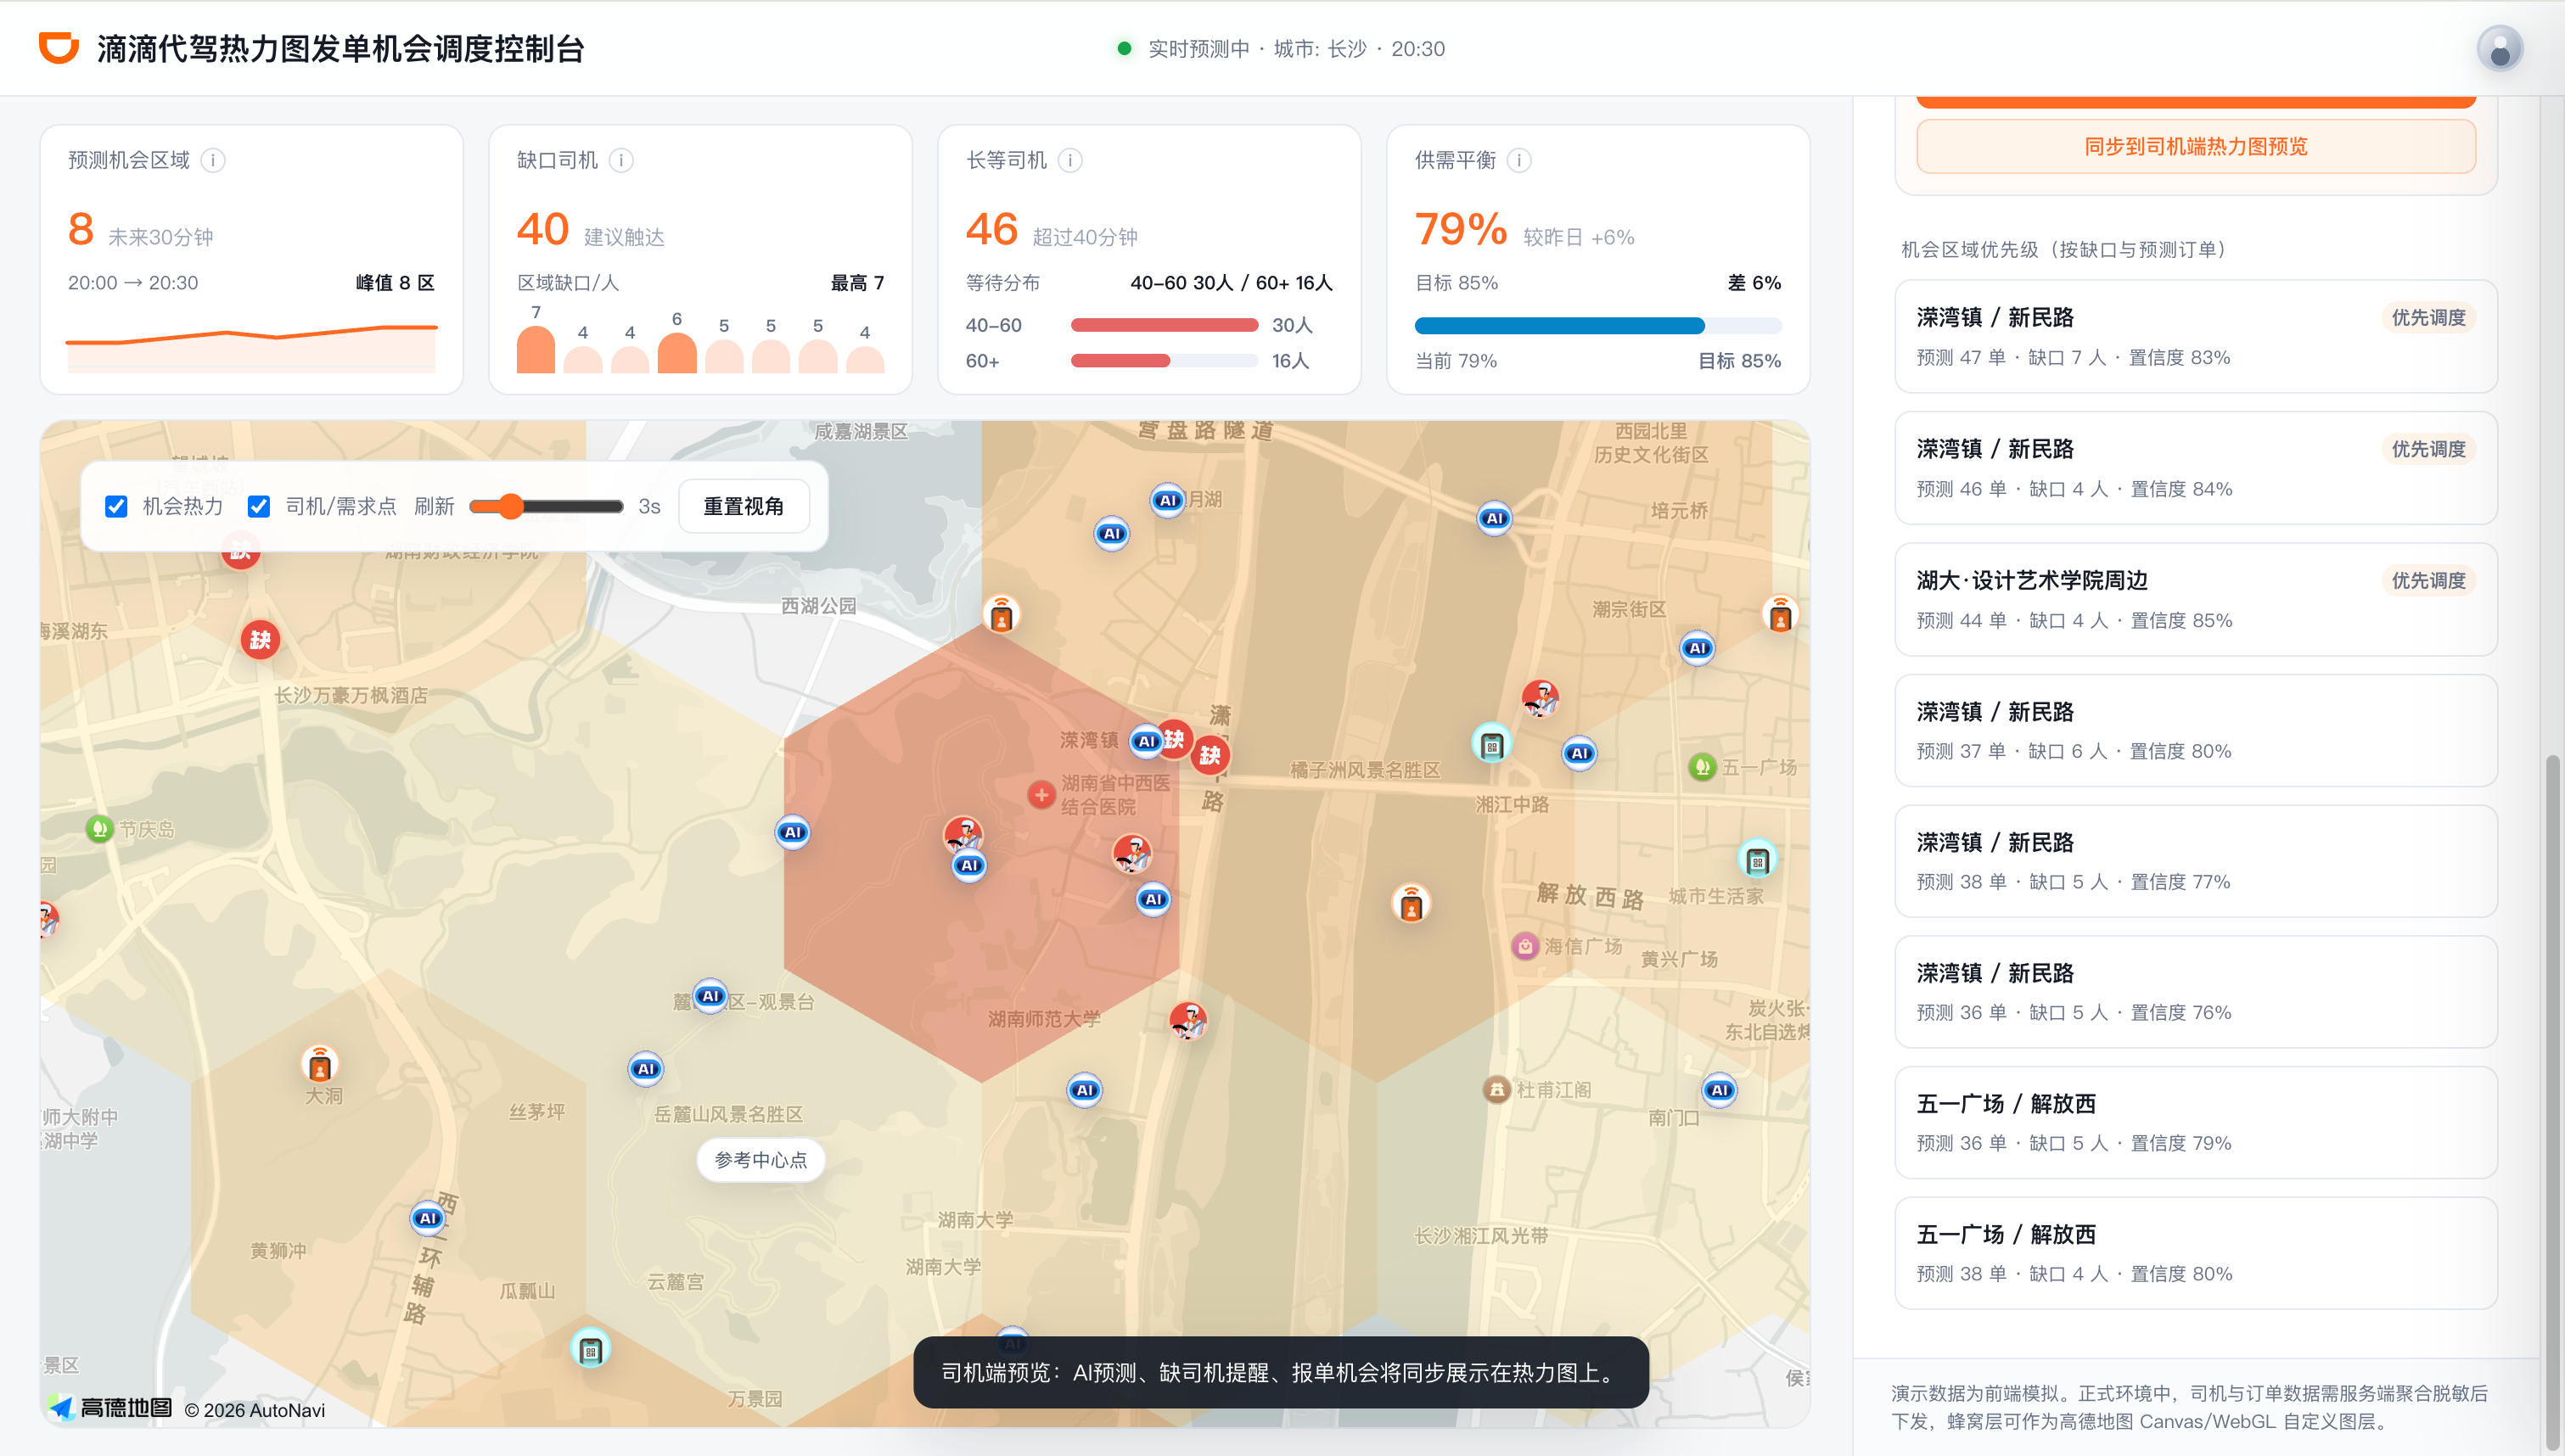Open the 五一广场 / 解放西 card with 预测 38 单
2565x1456 pixels.
click(x=2196, y=1253)
